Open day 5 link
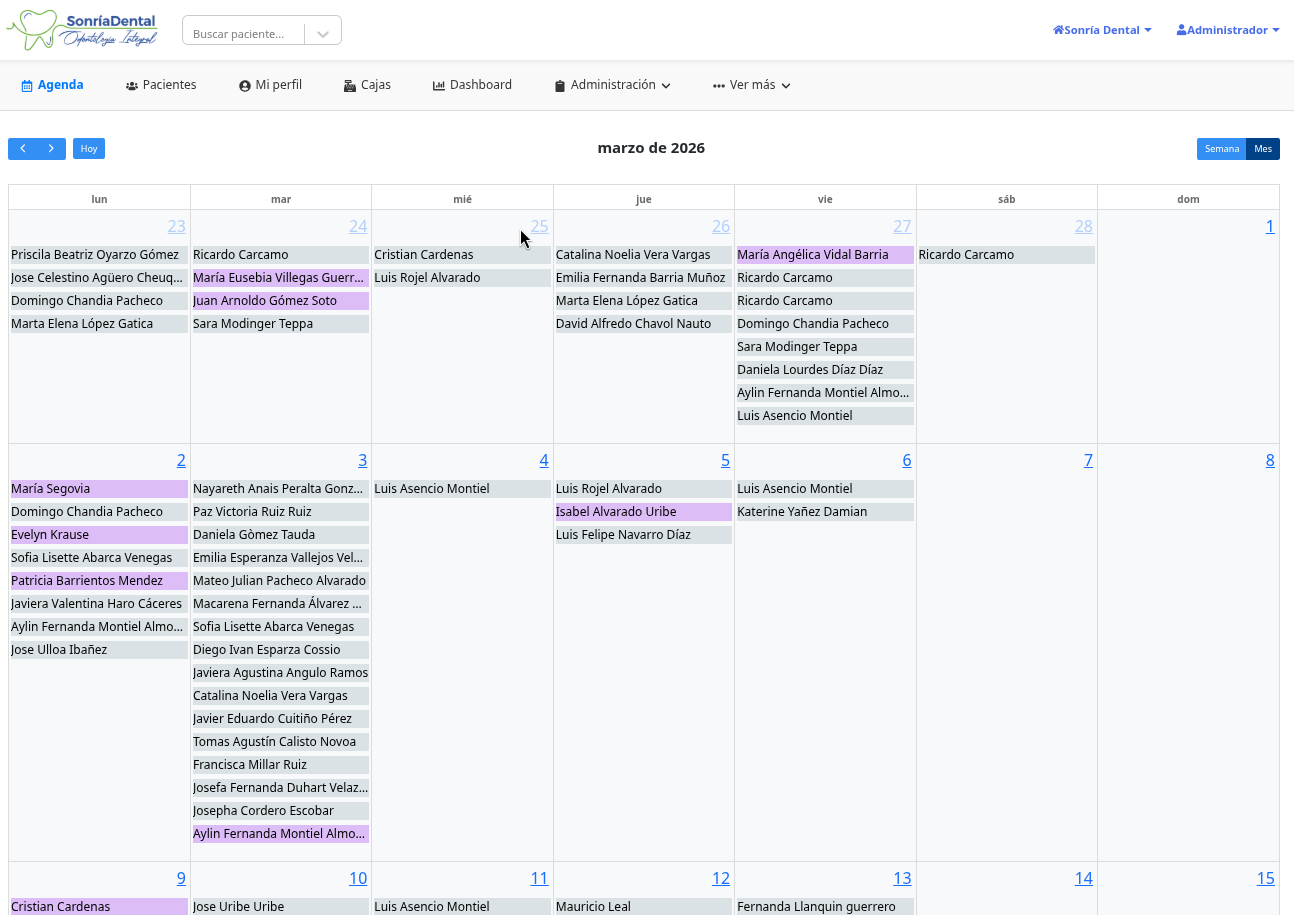 tap(726, 460)
